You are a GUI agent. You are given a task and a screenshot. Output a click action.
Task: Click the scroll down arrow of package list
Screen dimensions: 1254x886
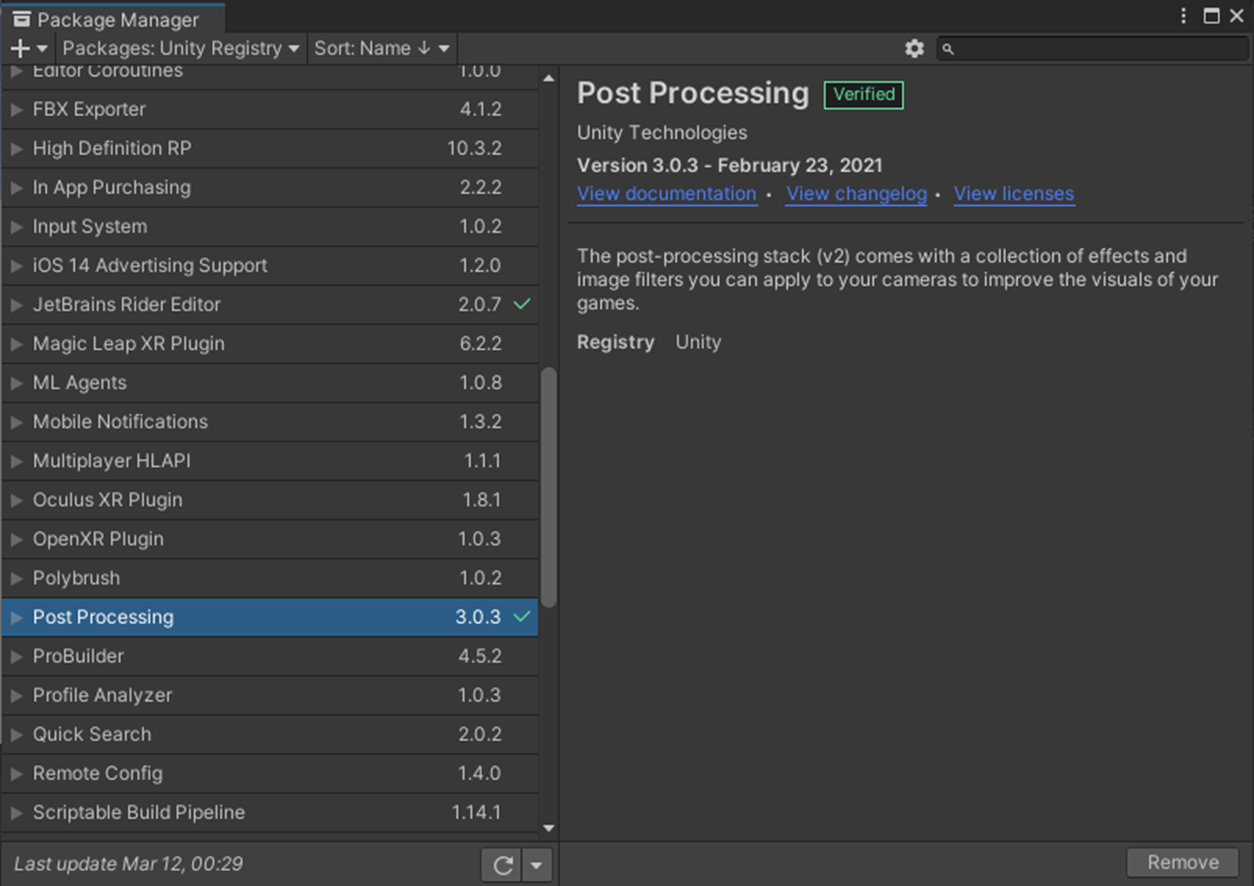click(x=548, y=828)
